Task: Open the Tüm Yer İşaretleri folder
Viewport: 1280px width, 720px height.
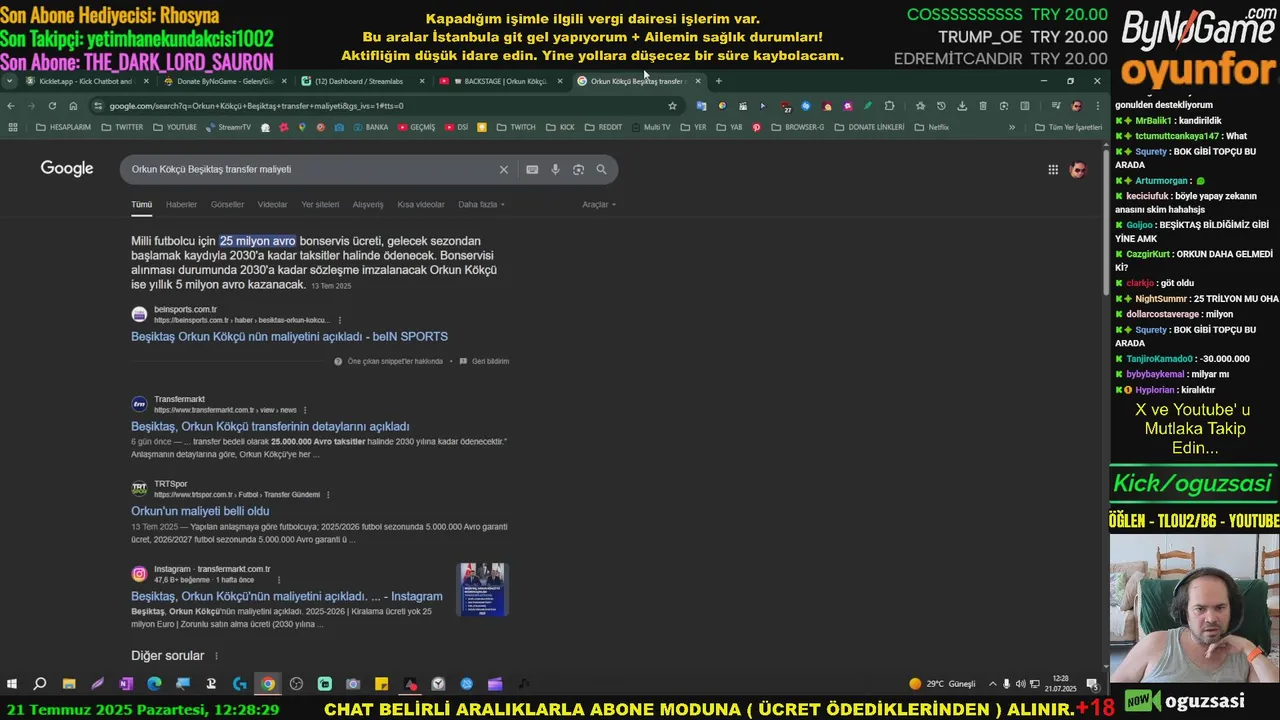Action: tap(1068, 128)
